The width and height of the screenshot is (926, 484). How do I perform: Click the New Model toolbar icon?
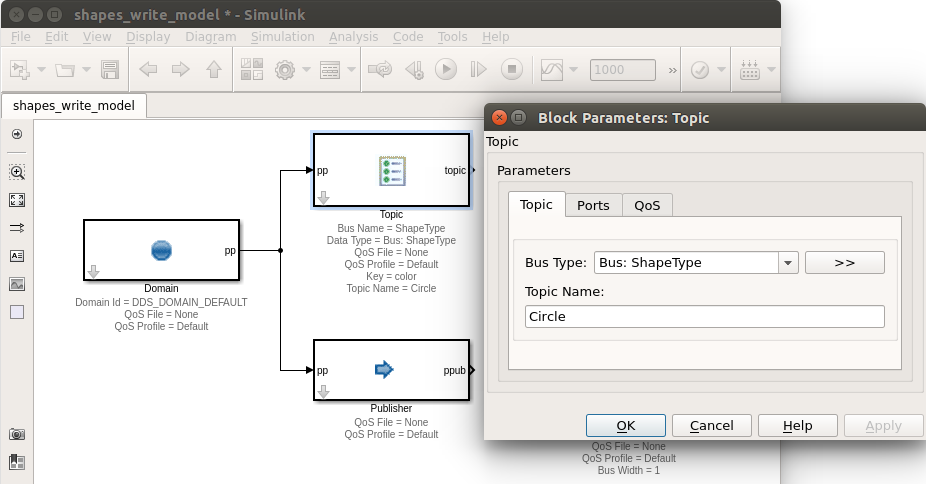tap(20, 70)
